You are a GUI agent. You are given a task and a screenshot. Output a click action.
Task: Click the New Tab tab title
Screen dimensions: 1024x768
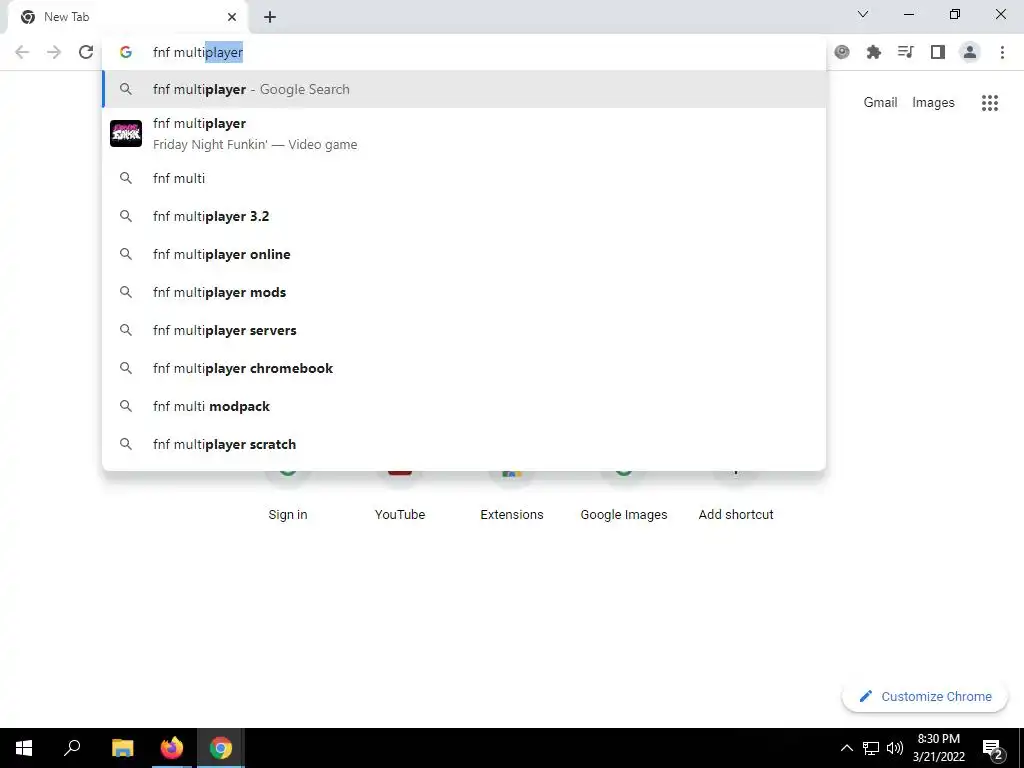pos(67,17)
